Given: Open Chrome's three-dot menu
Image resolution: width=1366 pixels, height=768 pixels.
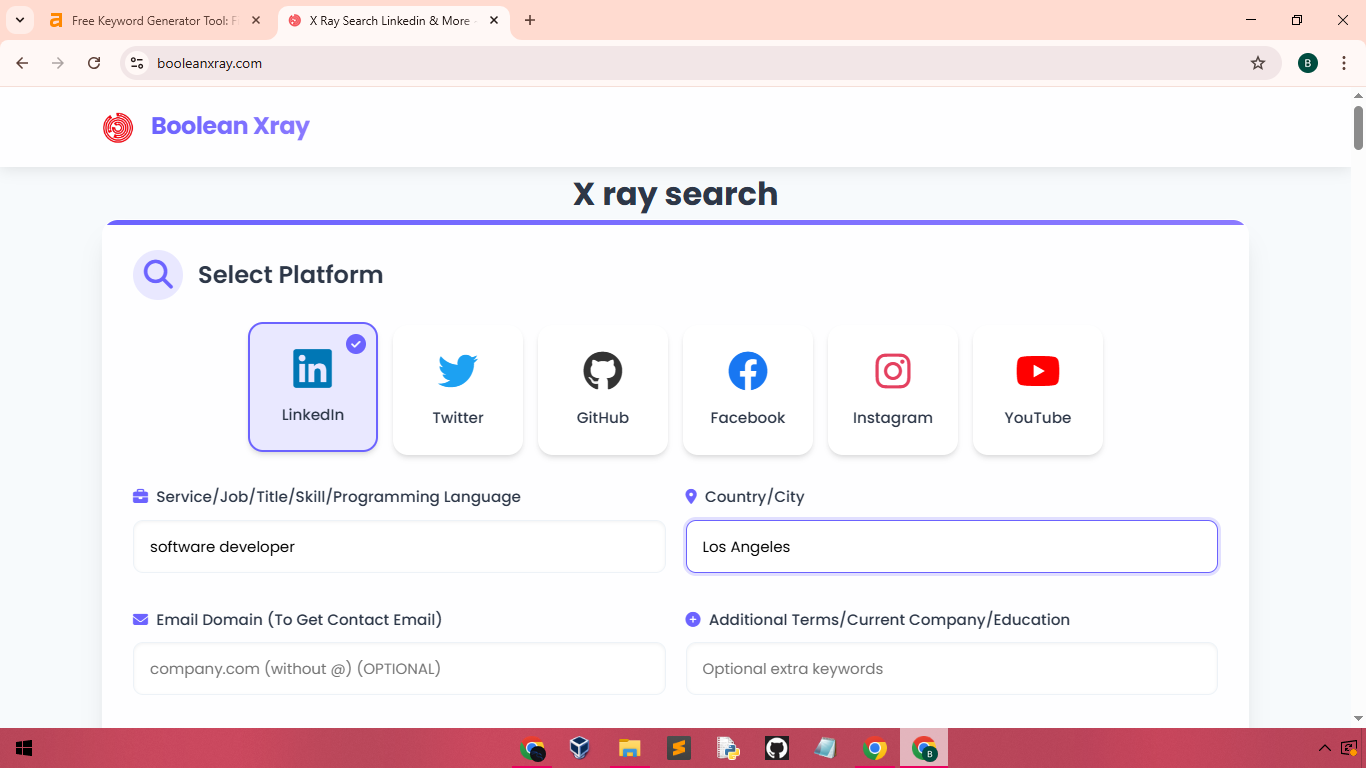Looking at the screenshot, I should tap(1344, 63).
